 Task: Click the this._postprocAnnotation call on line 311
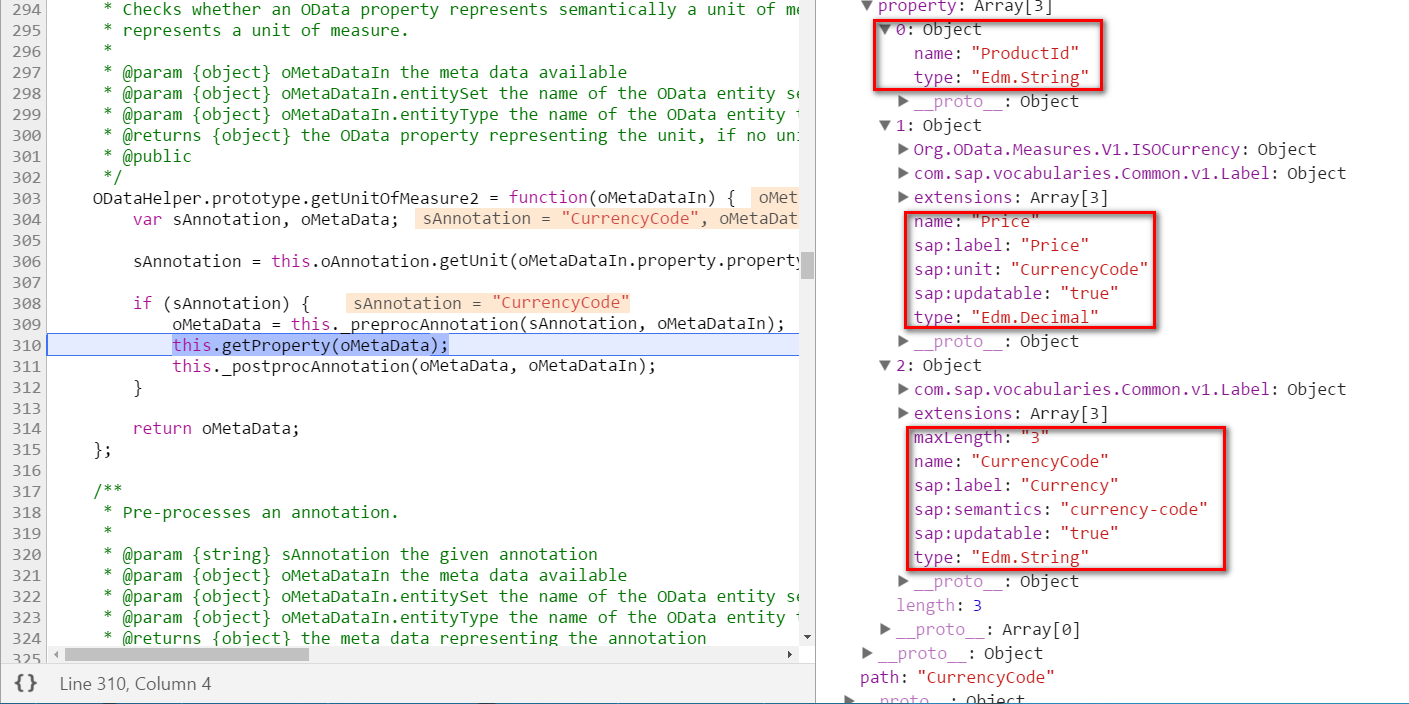click(414, 366)
